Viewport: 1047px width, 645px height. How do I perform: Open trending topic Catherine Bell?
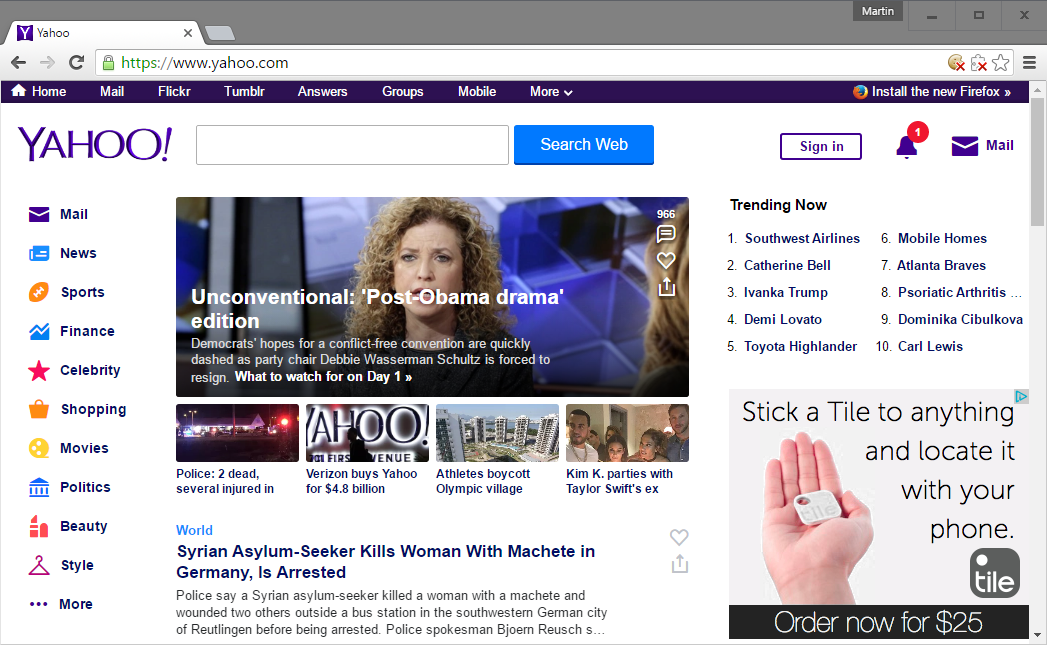(x=787, y=265)
